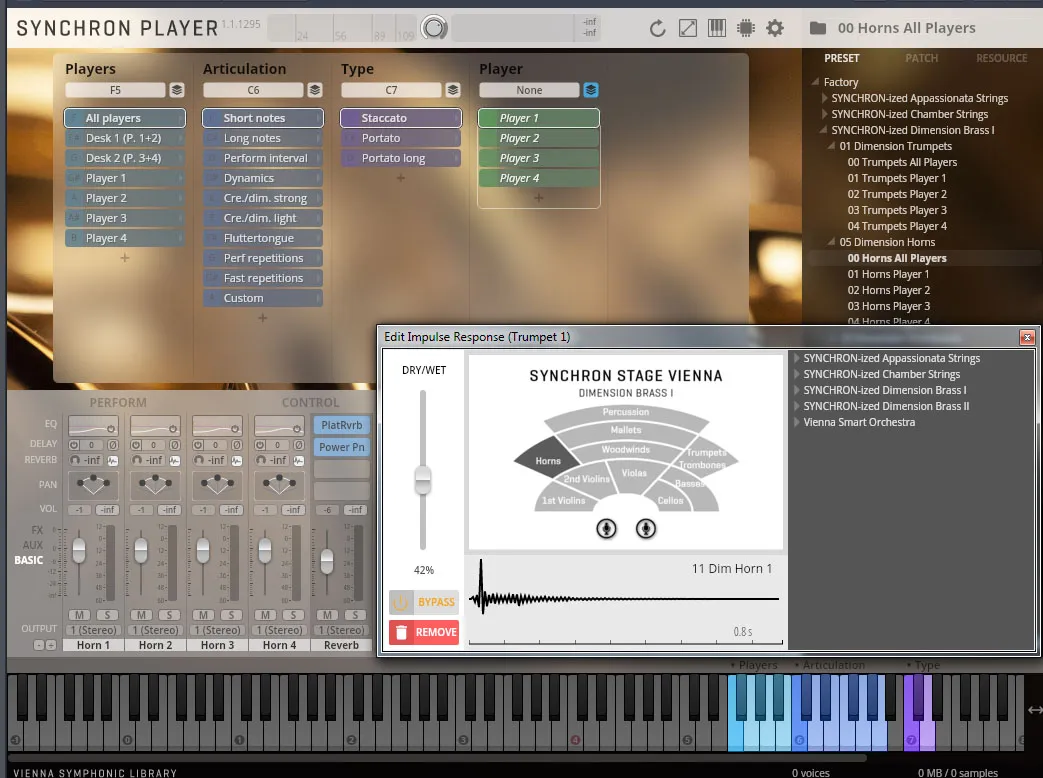Click the master volume knob in header
This screenshot has height=778, width=1043.
click(x=434, y=28)
